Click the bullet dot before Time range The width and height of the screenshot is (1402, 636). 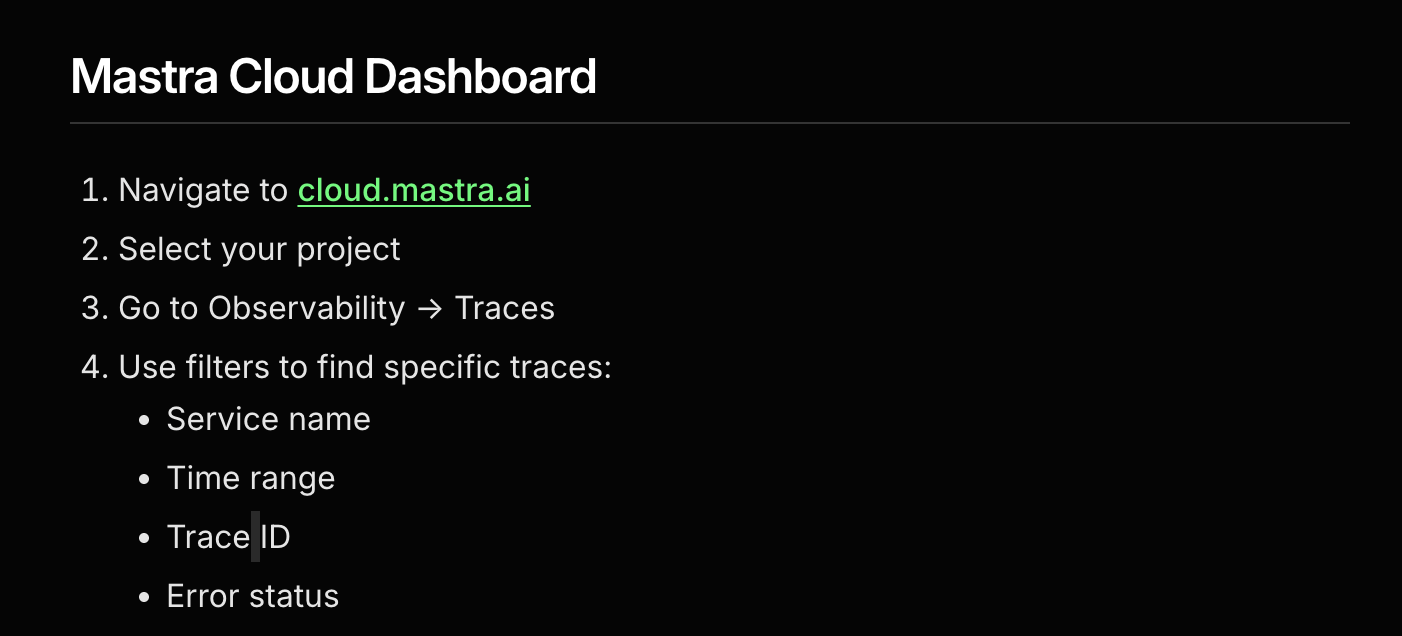point(145,479)
